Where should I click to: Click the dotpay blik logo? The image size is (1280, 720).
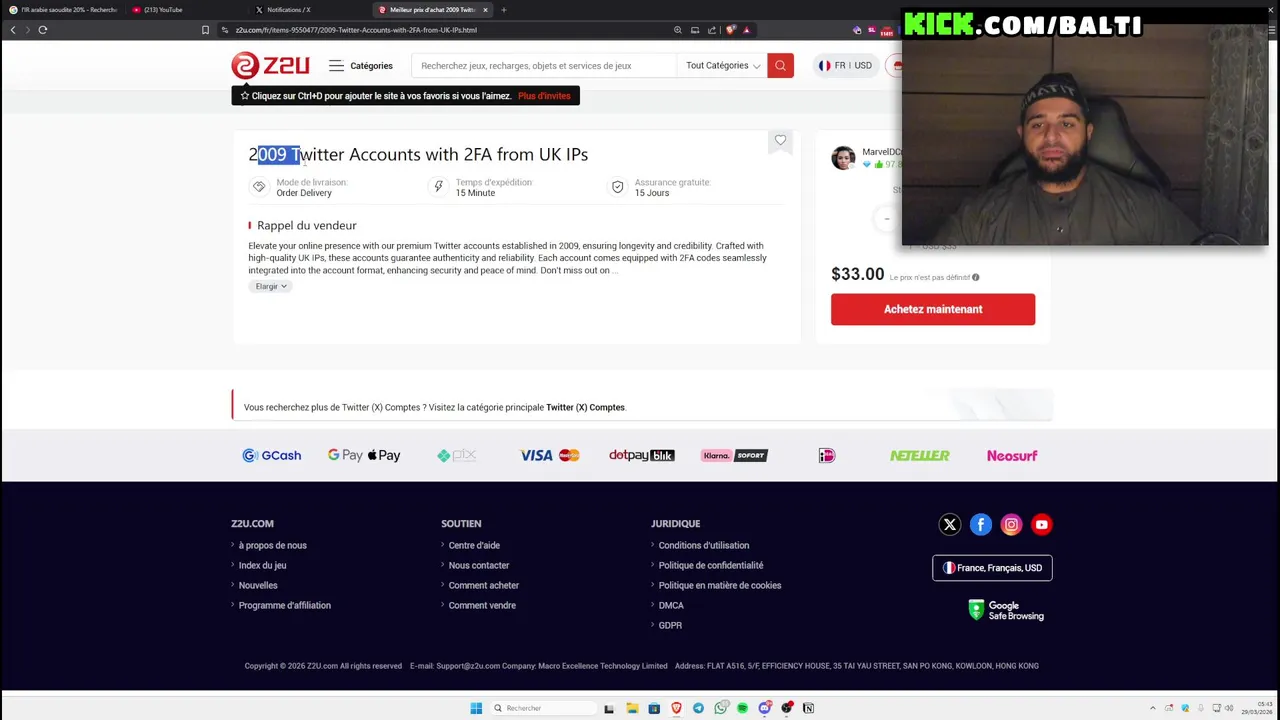coord(641,456)
